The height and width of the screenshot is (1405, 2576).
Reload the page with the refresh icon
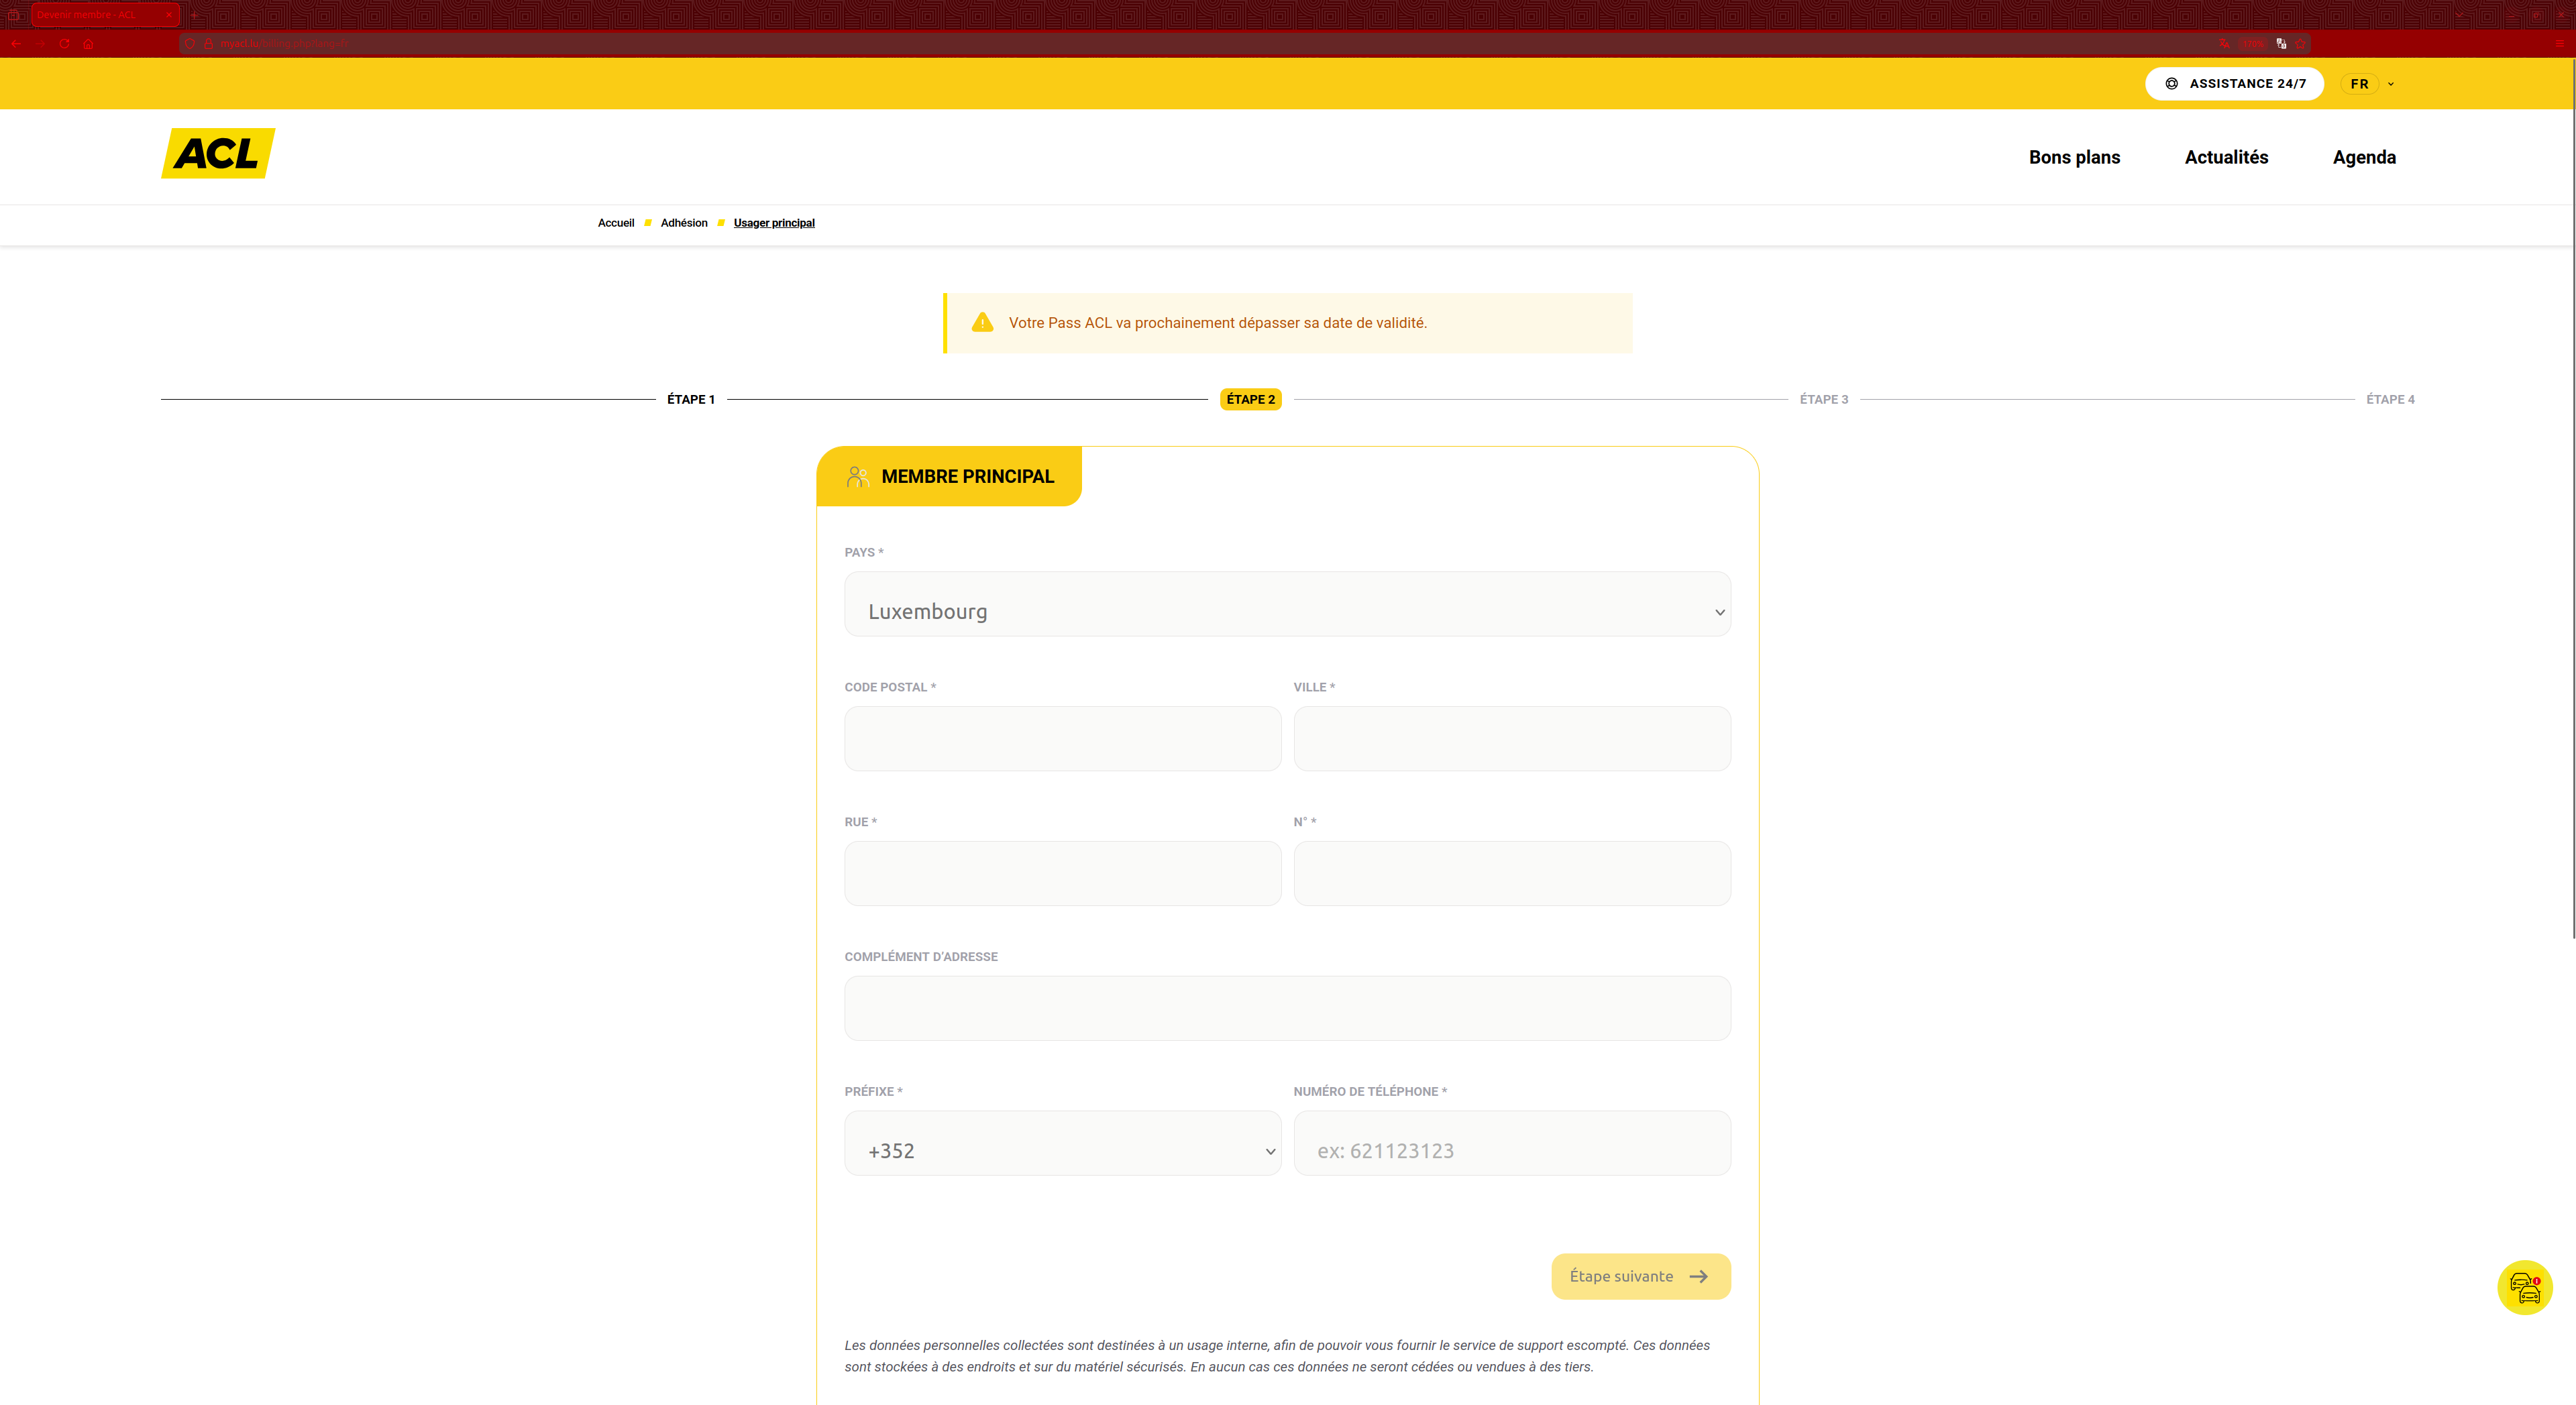pos(64,44)
